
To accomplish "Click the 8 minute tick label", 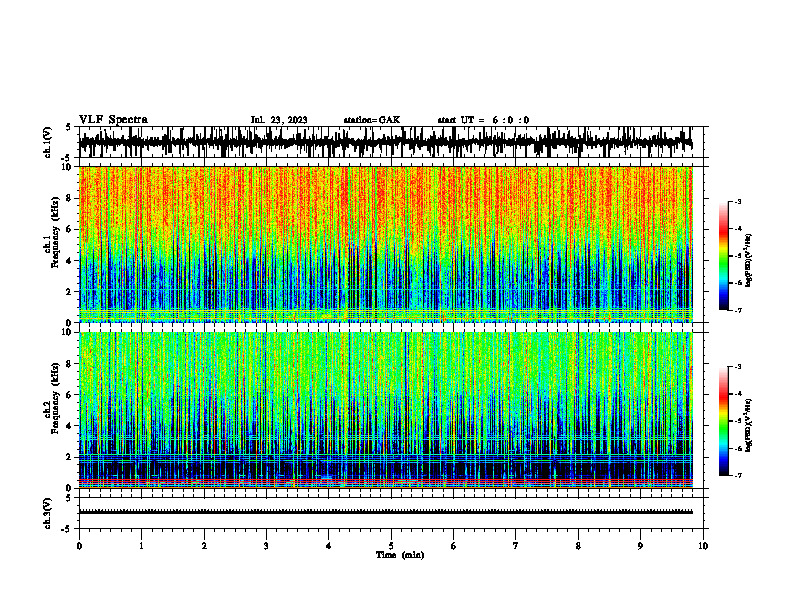I will [578, 546].
